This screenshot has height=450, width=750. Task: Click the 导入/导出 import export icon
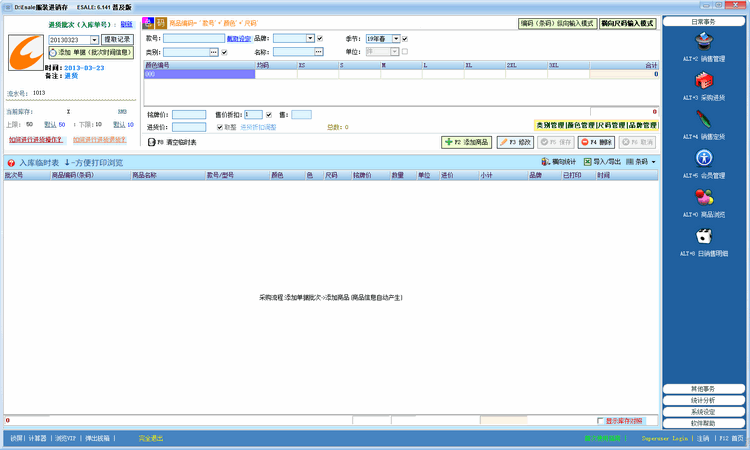[x=588, y=160]
